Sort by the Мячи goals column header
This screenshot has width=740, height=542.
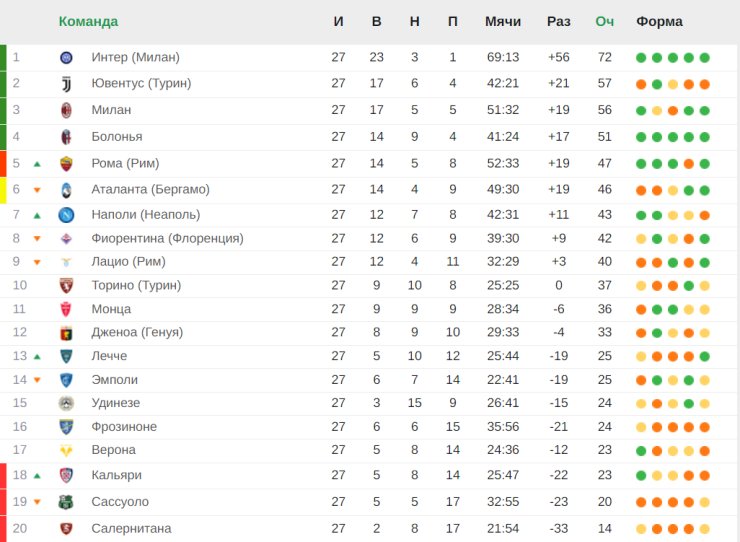[x=503, y=22]
